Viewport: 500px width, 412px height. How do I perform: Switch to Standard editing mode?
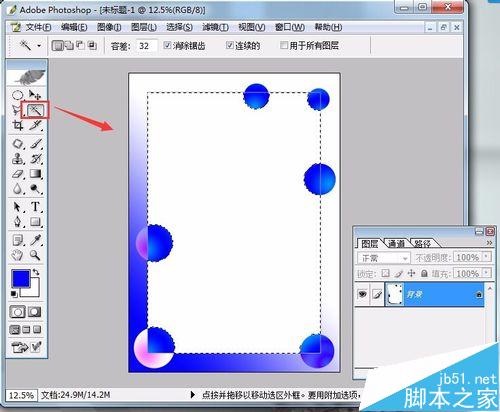(x=17, y=312)
